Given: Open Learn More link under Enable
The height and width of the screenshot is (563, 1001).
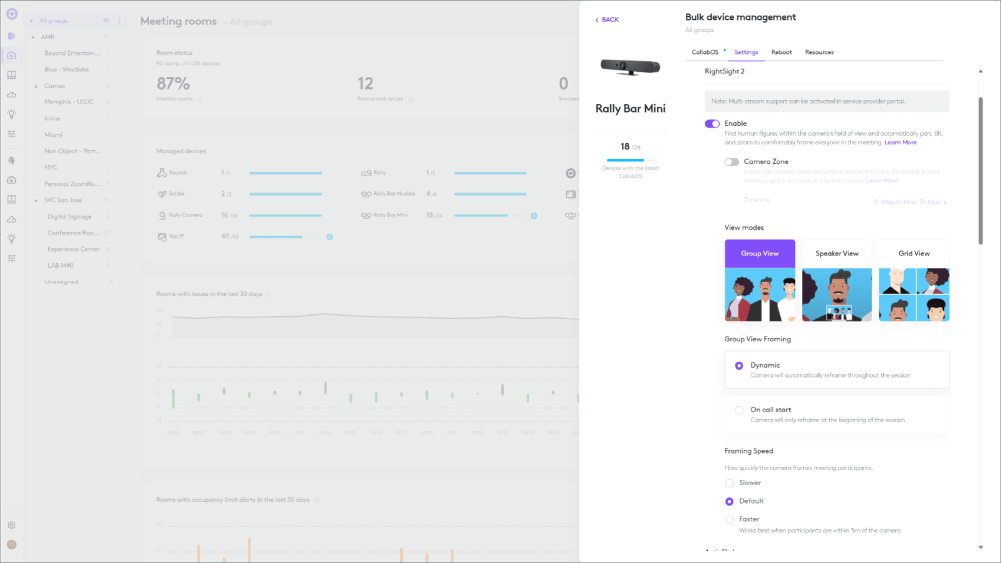Looking at the screenshot, I should [900, 142].
